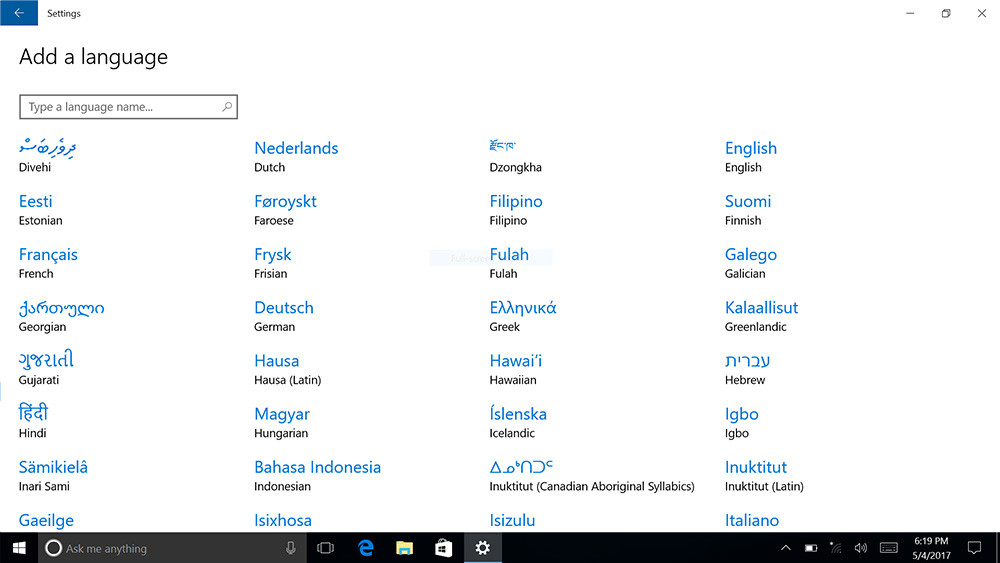Click the back arrow in Settings
Viewport: 1000px width, 563px height.
coord(18,13)
